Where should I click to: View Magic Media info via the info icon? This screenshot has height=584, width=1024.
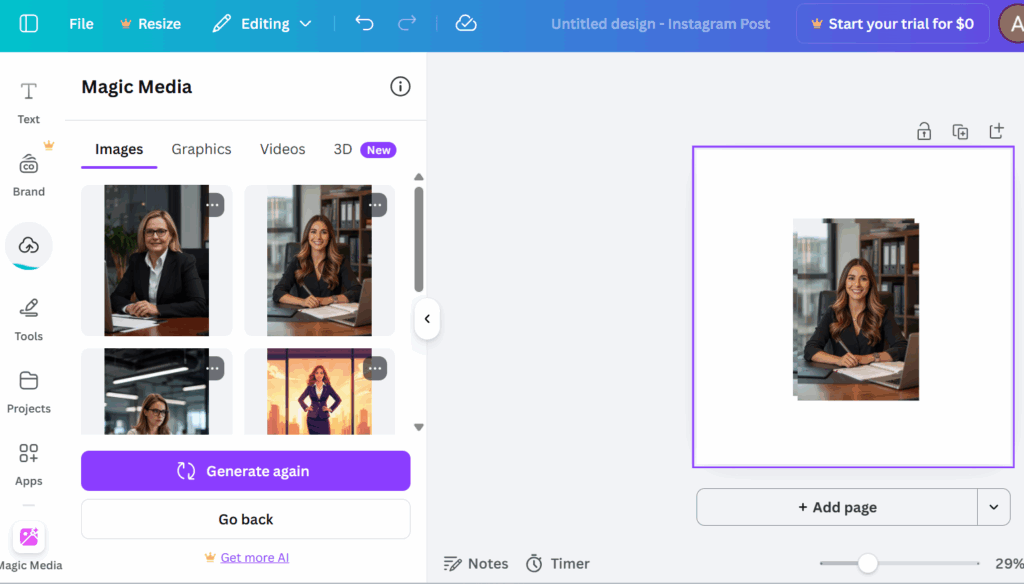[400, 86]
